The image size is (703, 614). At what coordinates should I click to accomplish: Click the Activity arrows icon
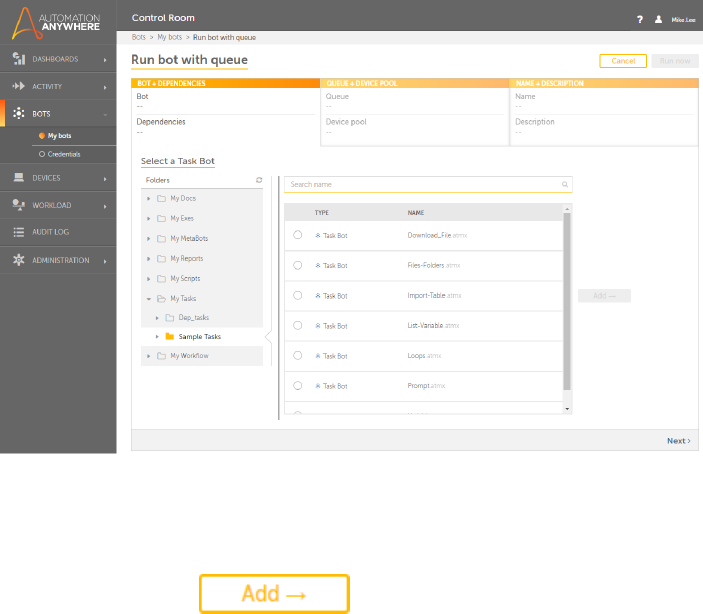pyautogui.click(x=18, y=86)
